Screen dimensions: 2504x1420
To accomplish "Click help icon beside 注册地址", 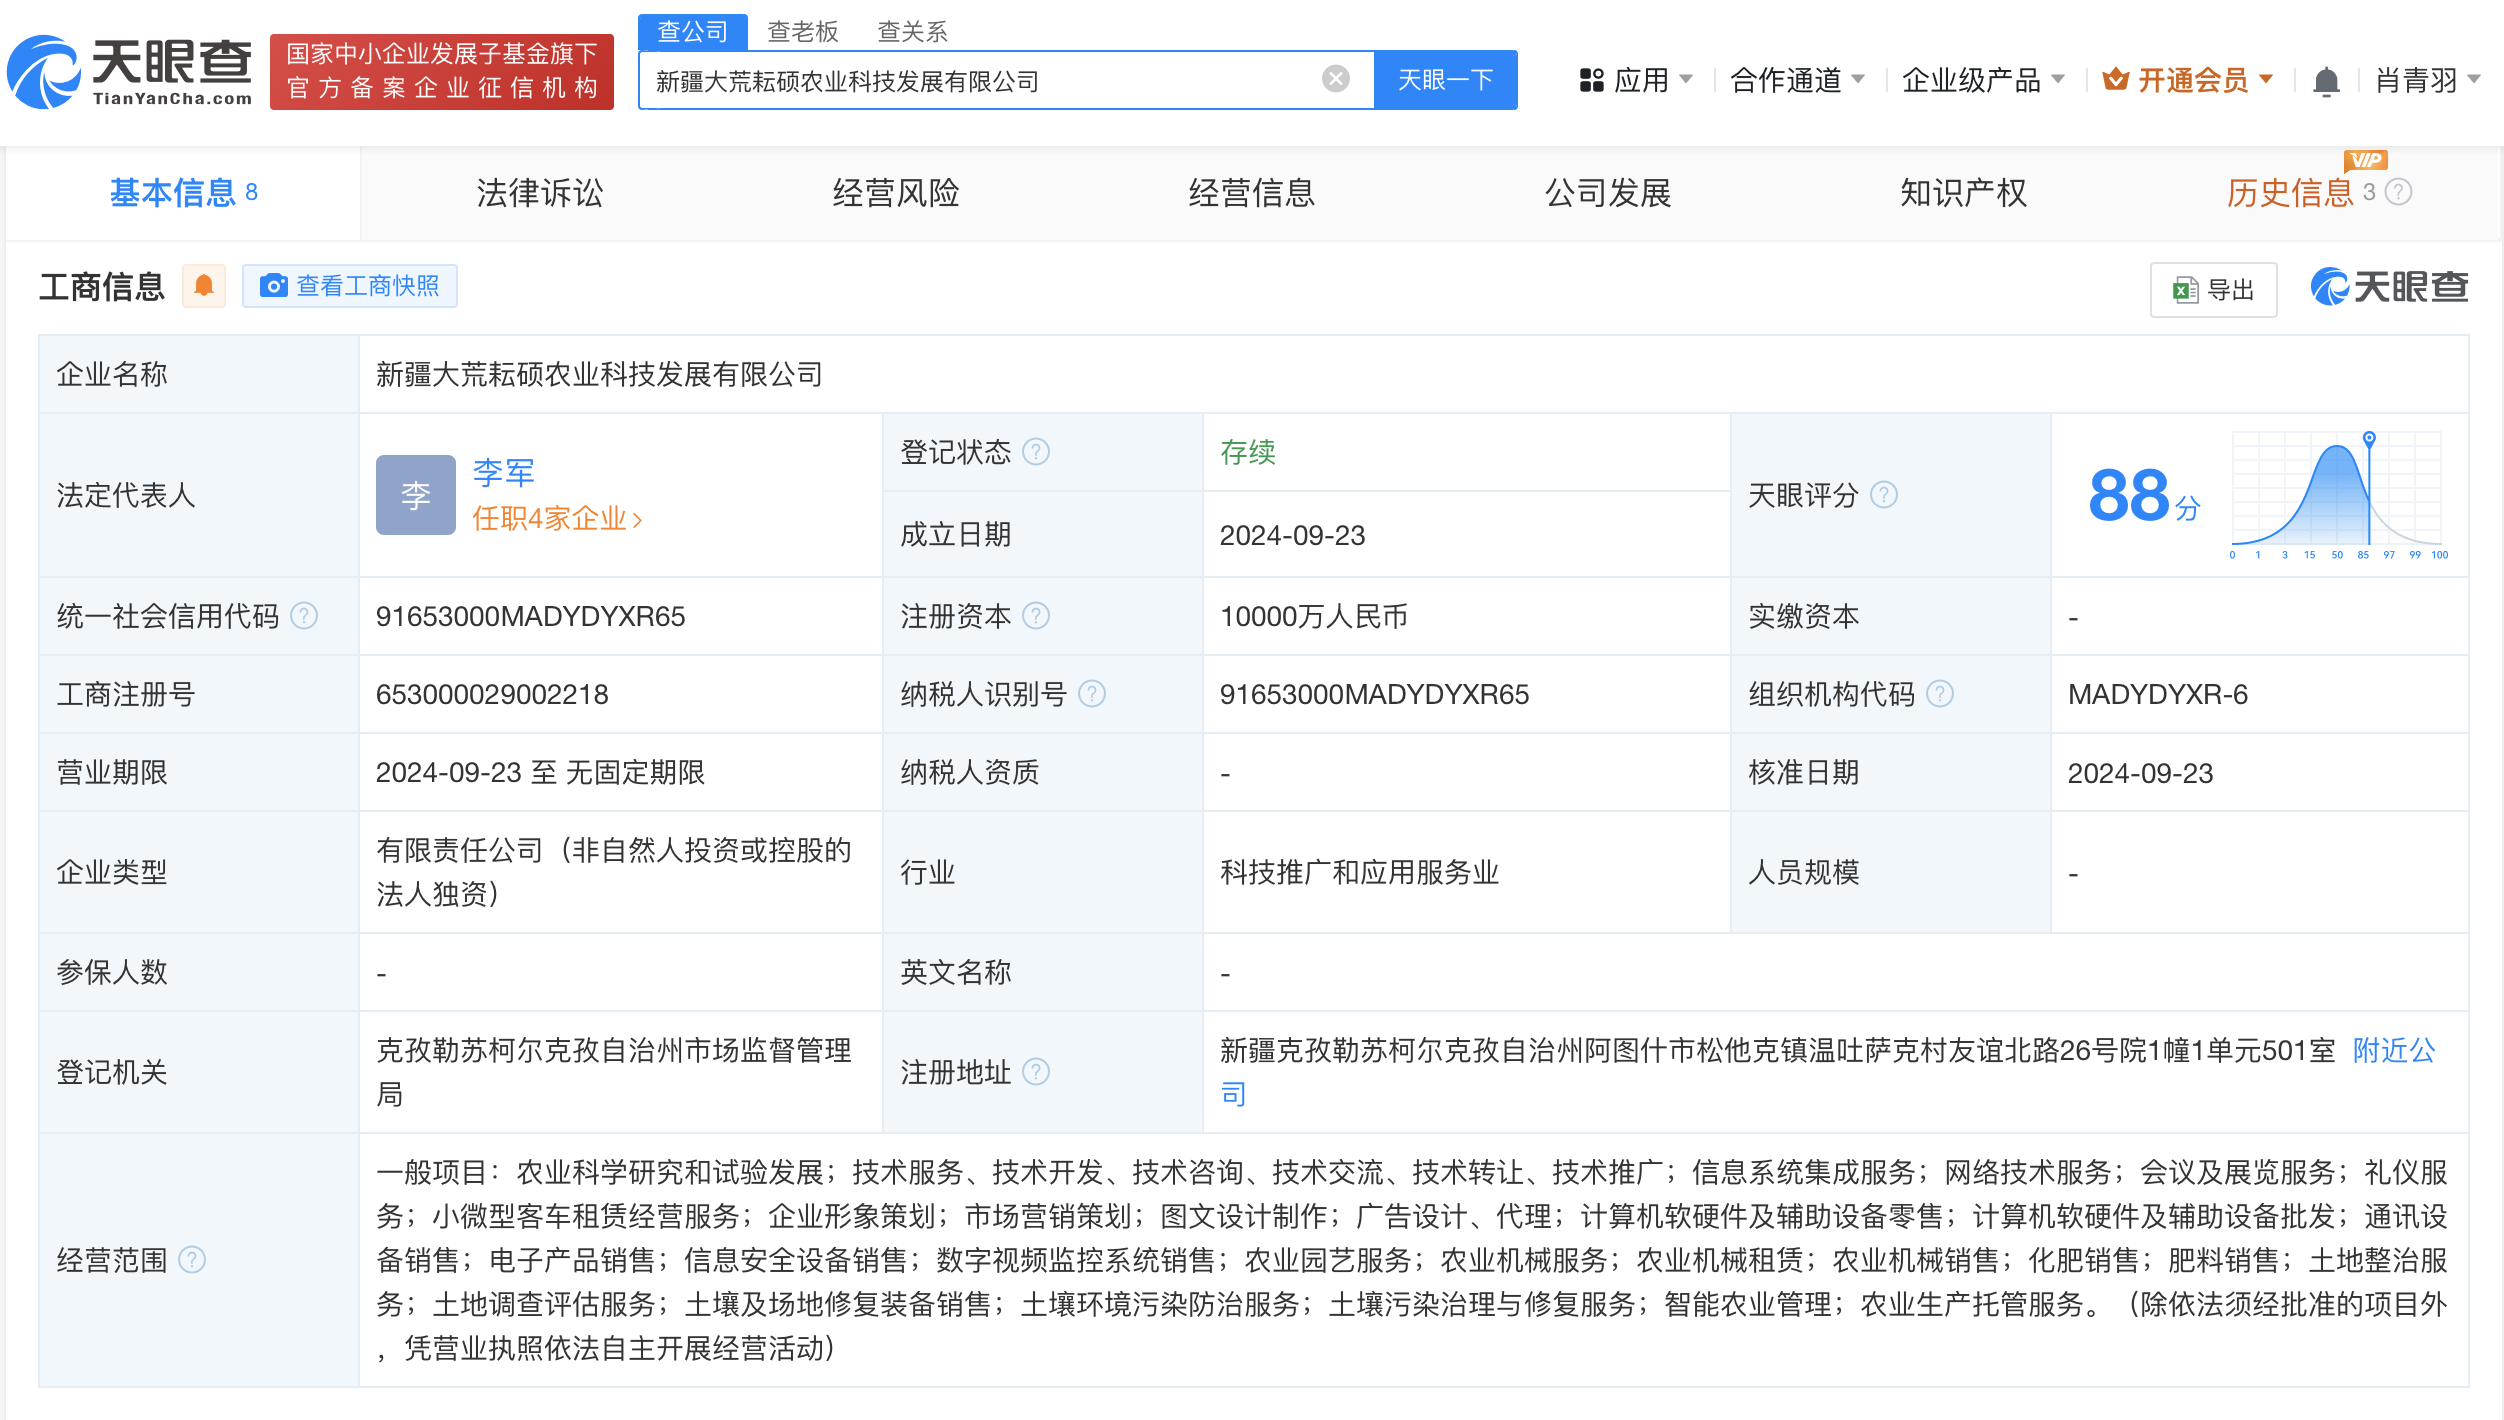I will 1037,1072.
